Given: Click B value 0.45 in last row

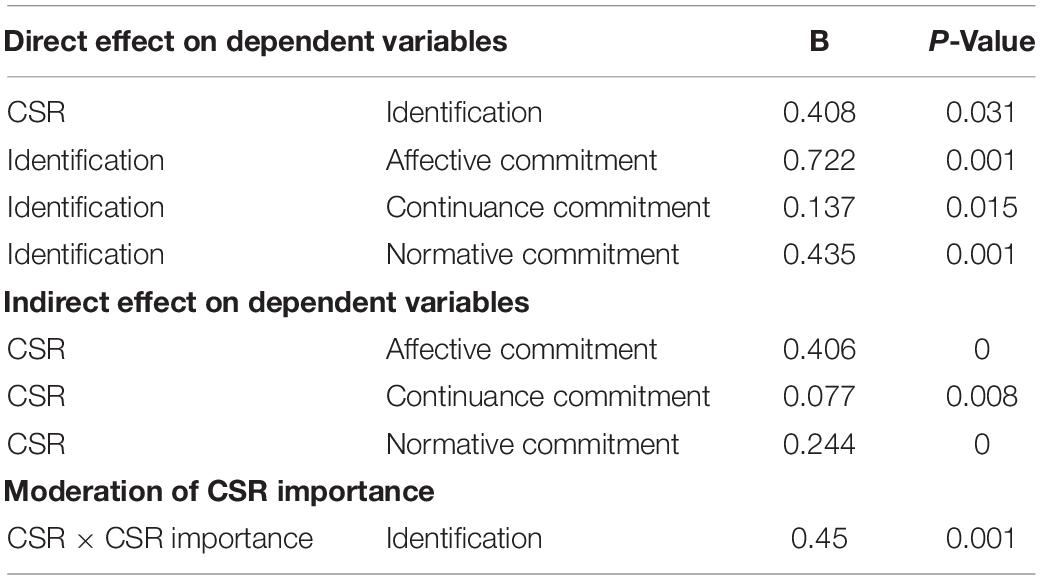Looking at the screenshot, I should tap(819, 538).
